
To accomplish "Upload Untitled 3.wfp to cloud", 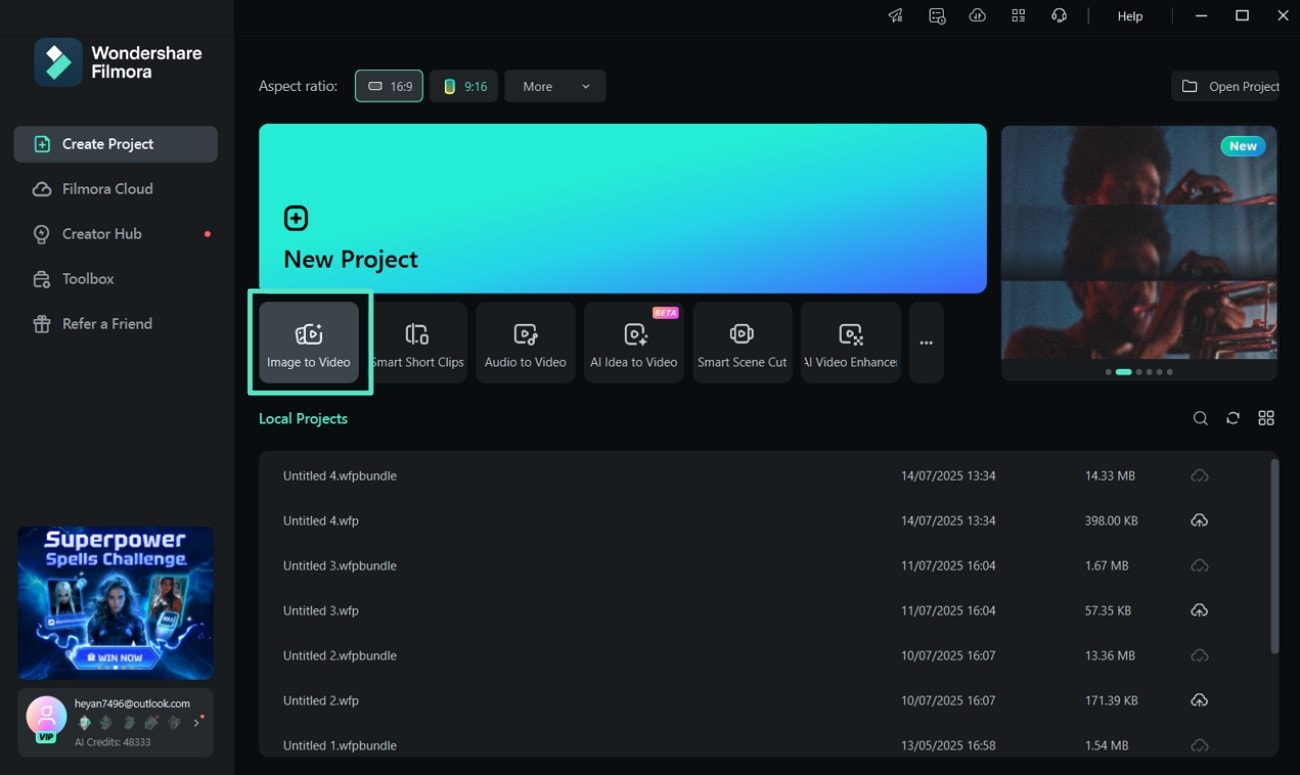I will 1199,611.
